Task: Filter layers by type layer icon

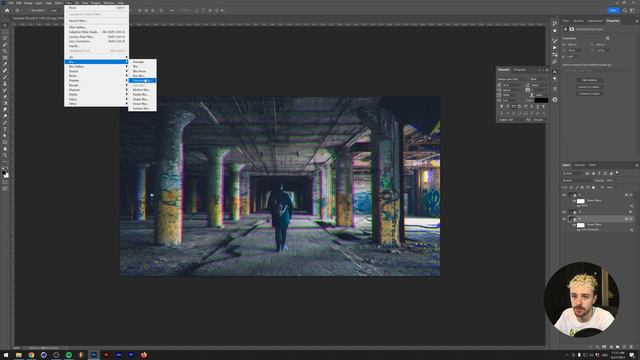Action: [599, 173]
